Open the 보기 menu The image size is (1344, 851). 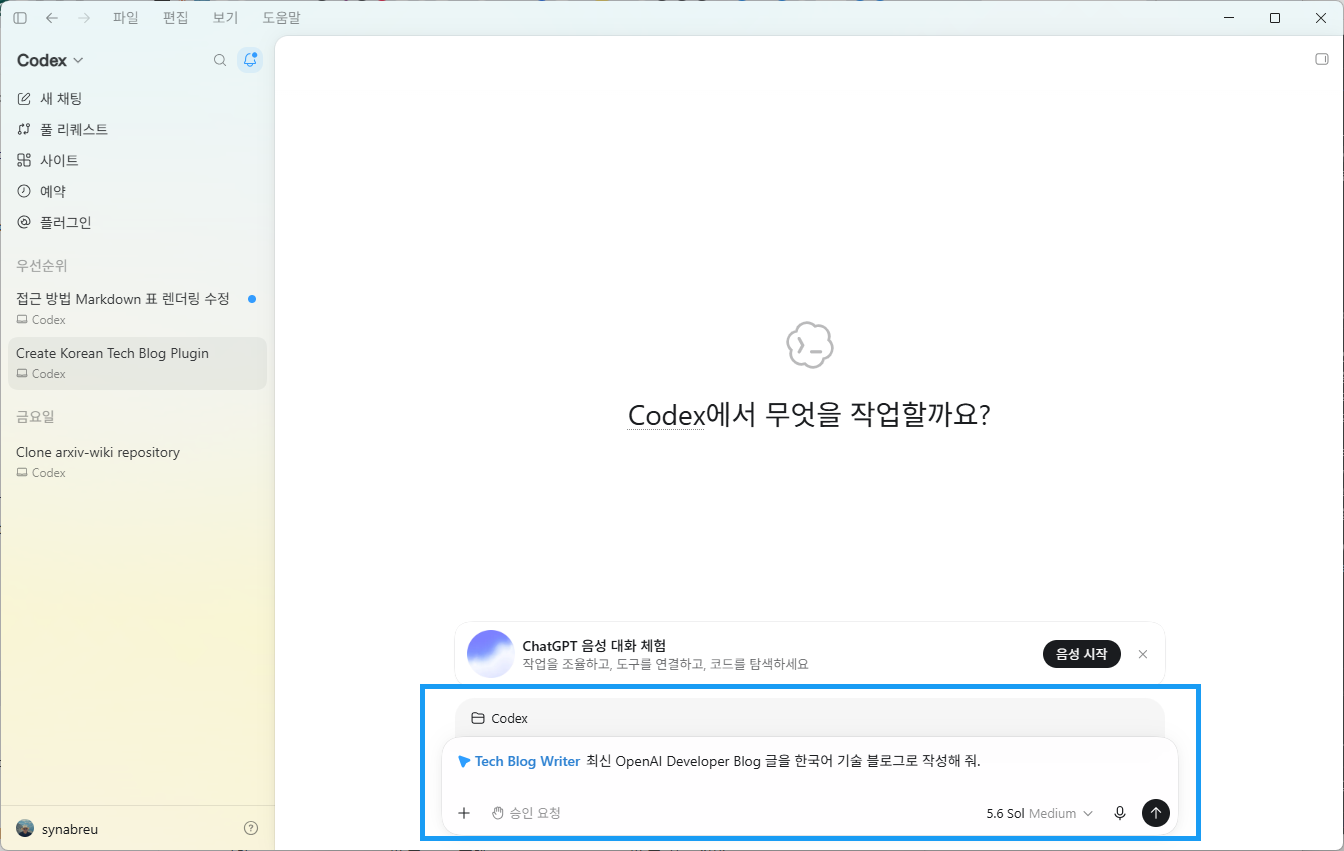click(226, 18)
